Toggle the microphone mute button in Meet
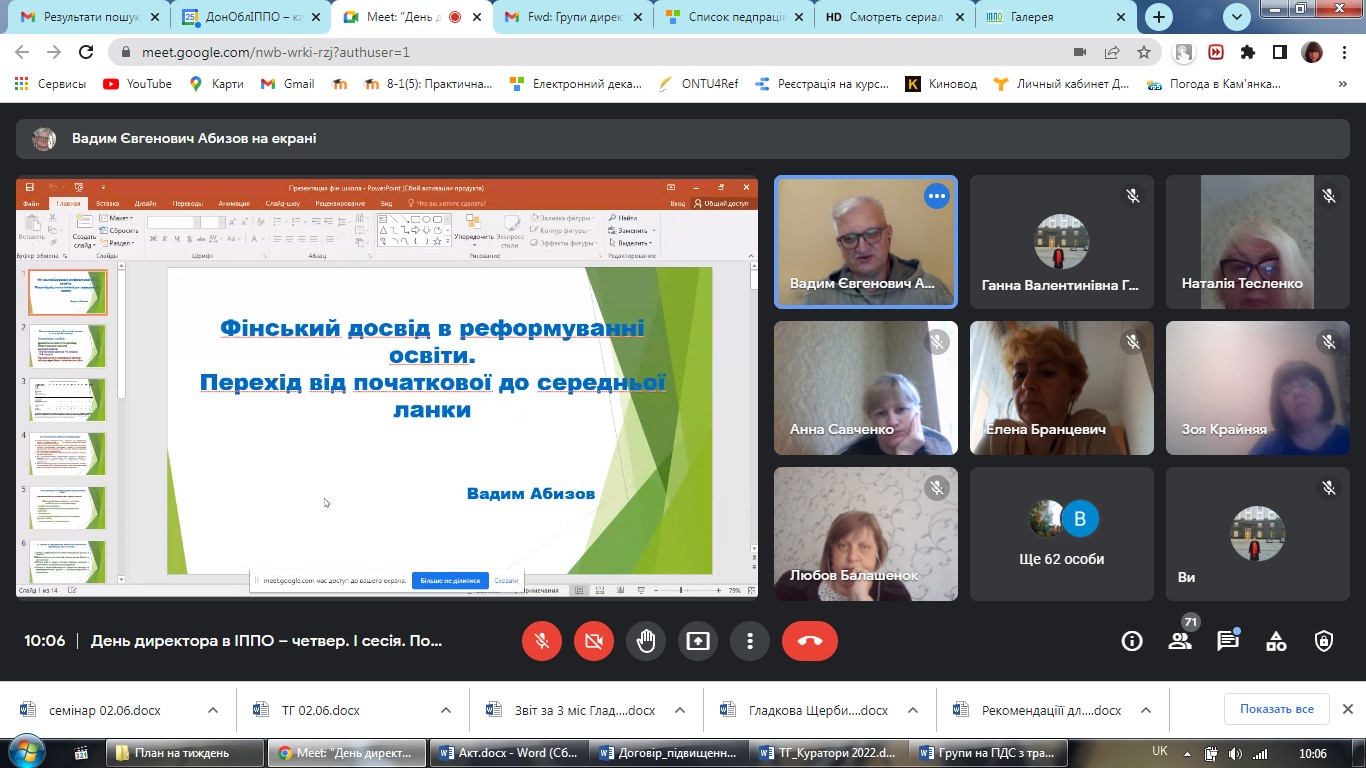1366x768 pixels. click(542, 641)
